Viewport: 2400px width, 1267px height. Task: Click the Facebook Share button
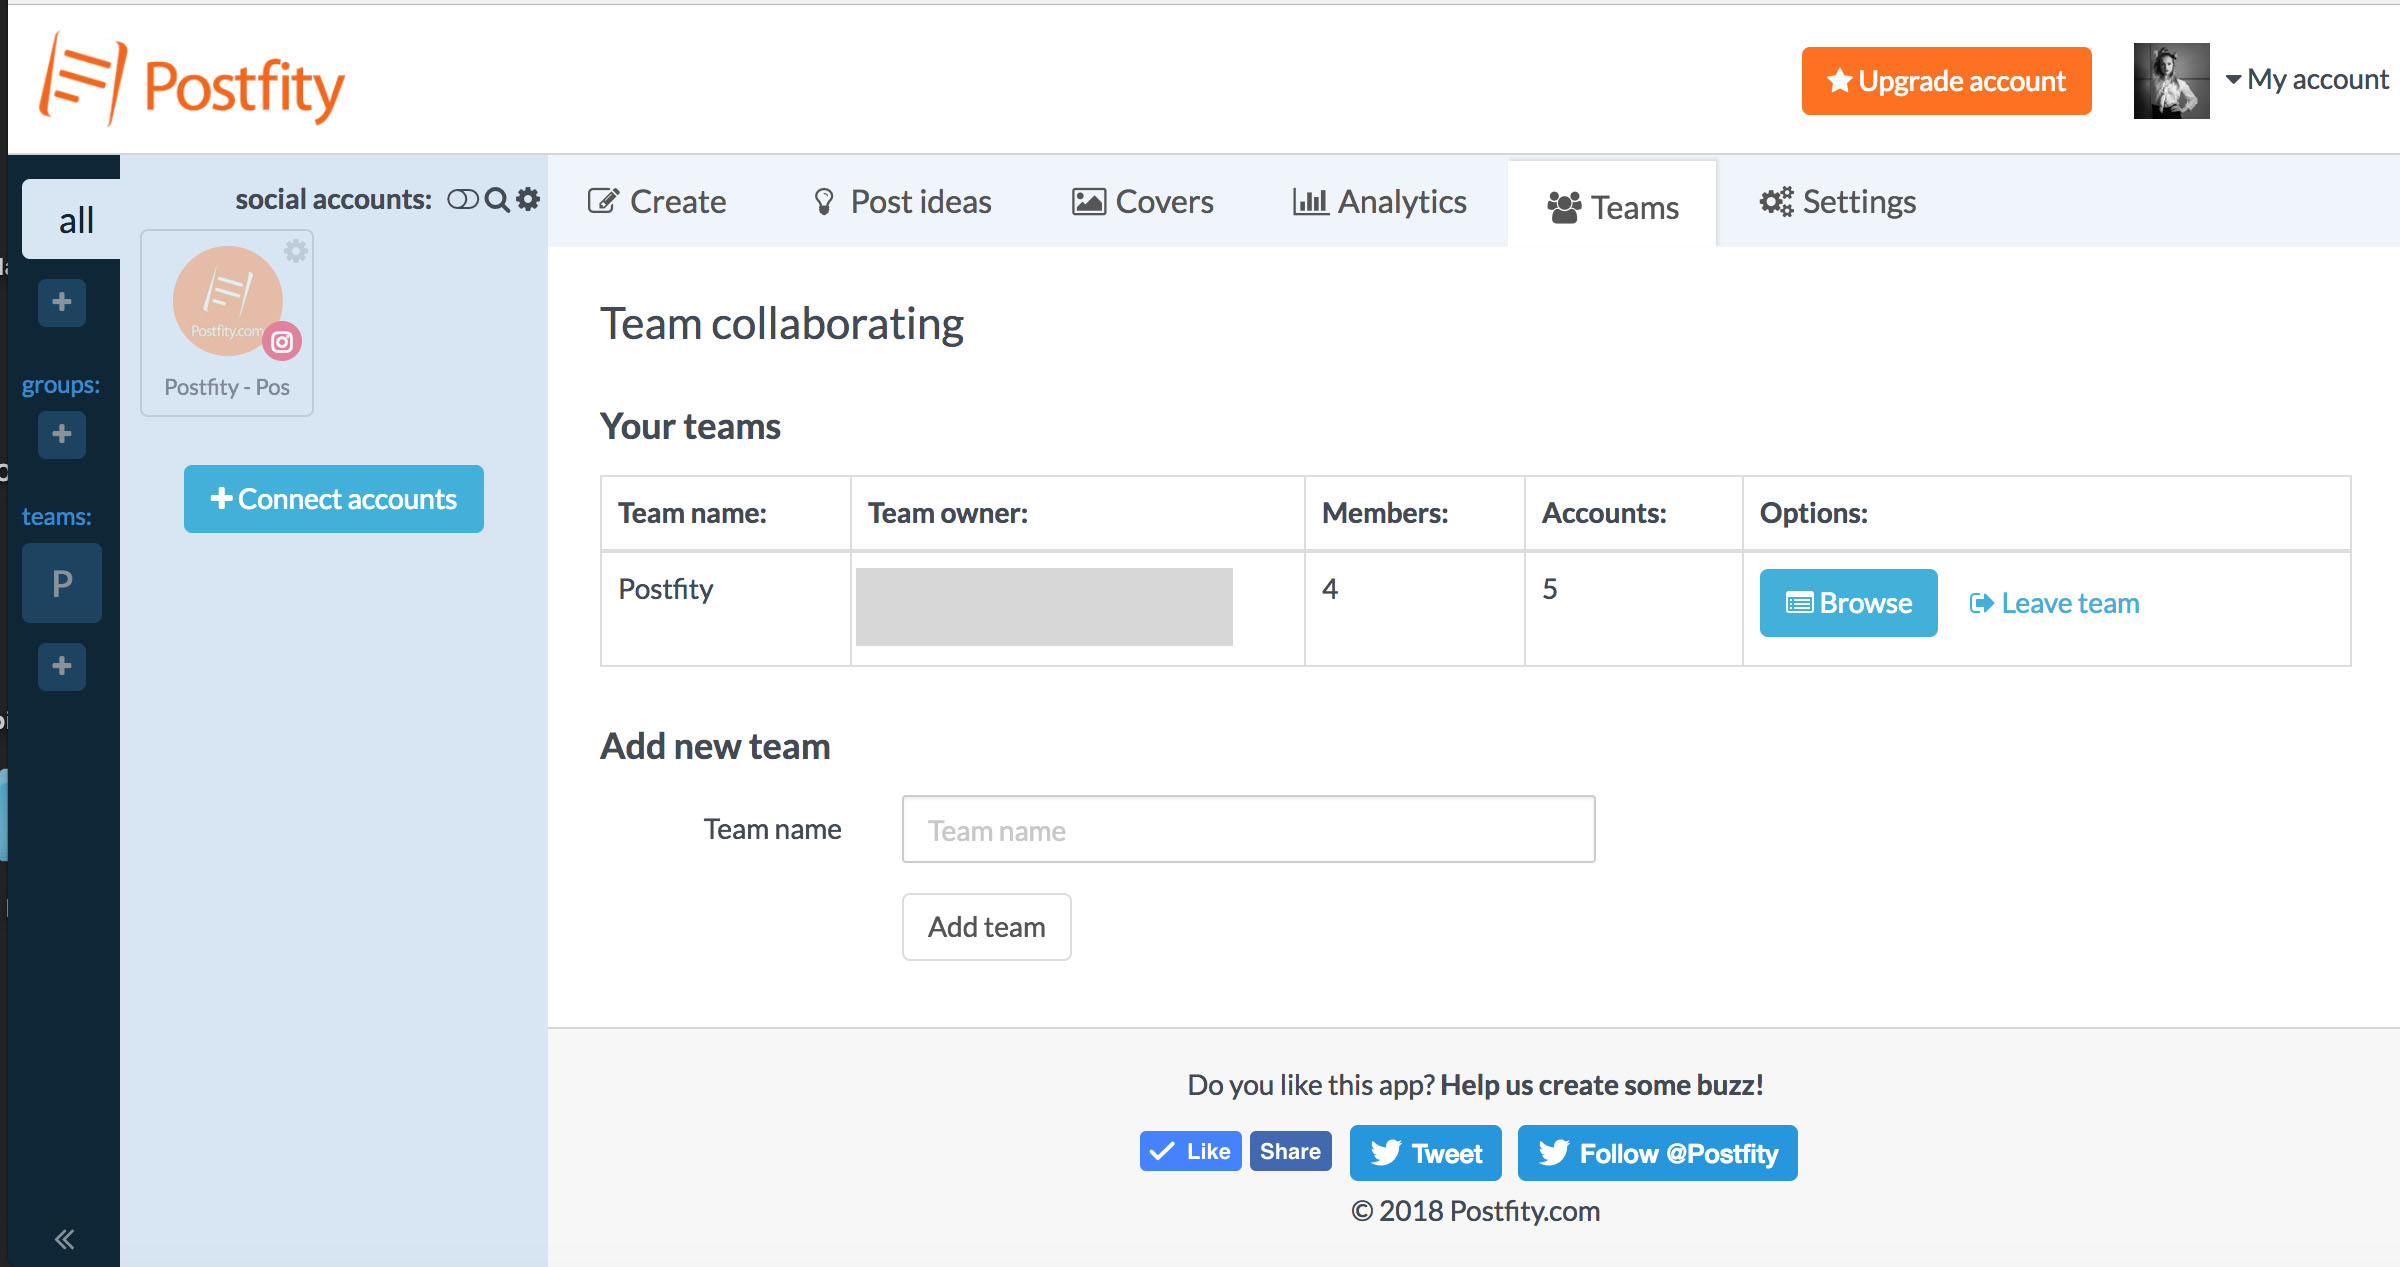pos(1290,1151)
